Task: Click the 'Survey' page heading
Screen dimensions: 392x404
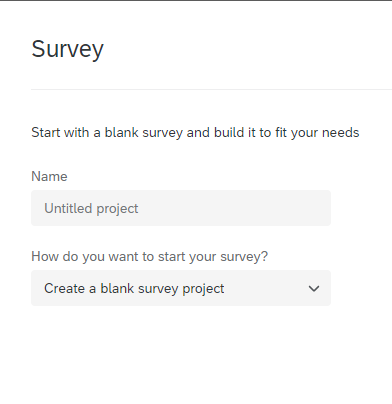Action: pyautogui.click(x=67, y=49)
